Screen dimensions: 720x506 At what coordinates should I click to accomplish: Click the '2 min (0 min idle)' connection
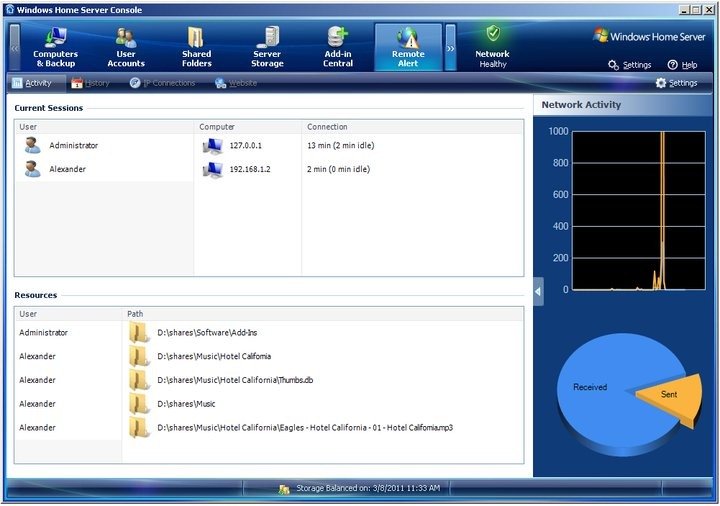(338, 169)
